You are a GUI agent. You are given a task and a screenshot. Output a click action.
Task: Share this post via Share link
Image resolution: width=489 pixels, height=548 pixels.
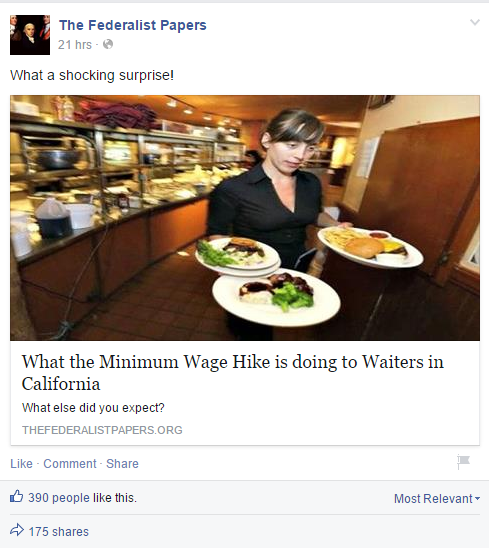point(122,464)
